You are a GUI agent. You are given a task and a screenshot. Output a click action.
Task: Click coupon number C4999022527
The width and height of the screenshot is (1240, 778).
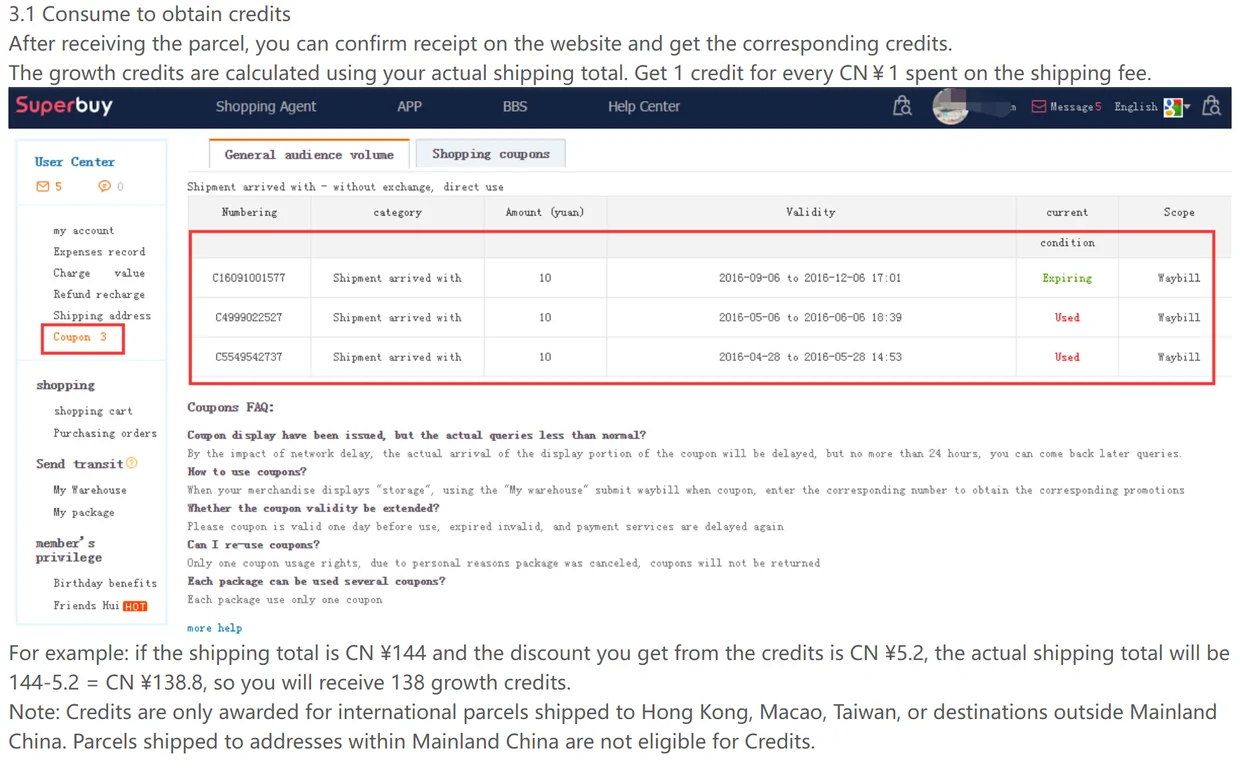coord(248,317)
